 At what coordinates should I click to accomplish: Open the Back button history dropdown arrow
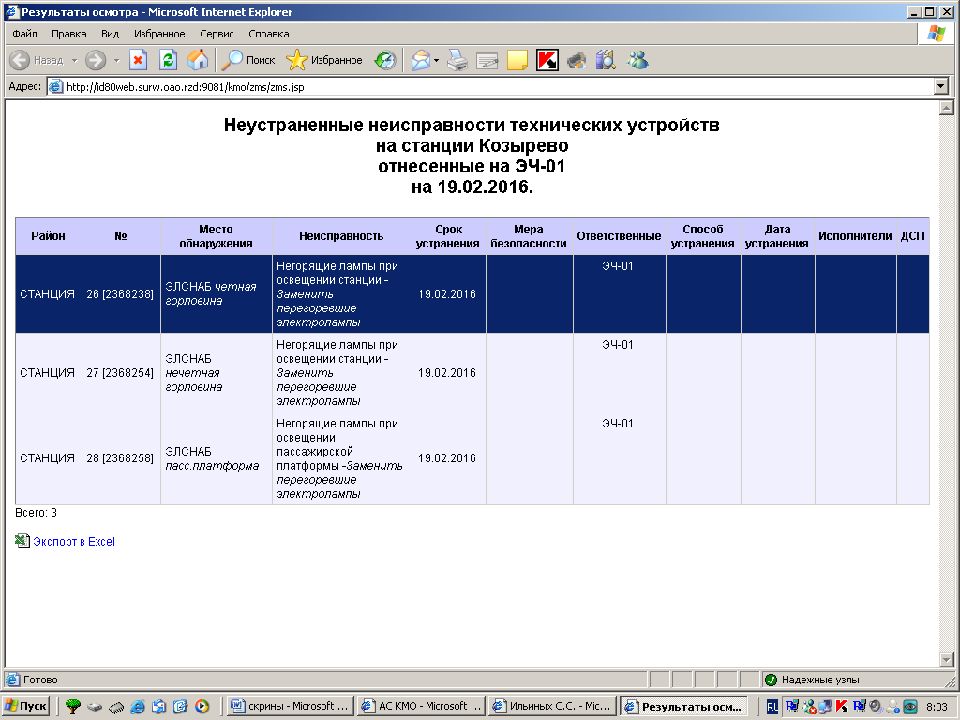tap(74, 60)
